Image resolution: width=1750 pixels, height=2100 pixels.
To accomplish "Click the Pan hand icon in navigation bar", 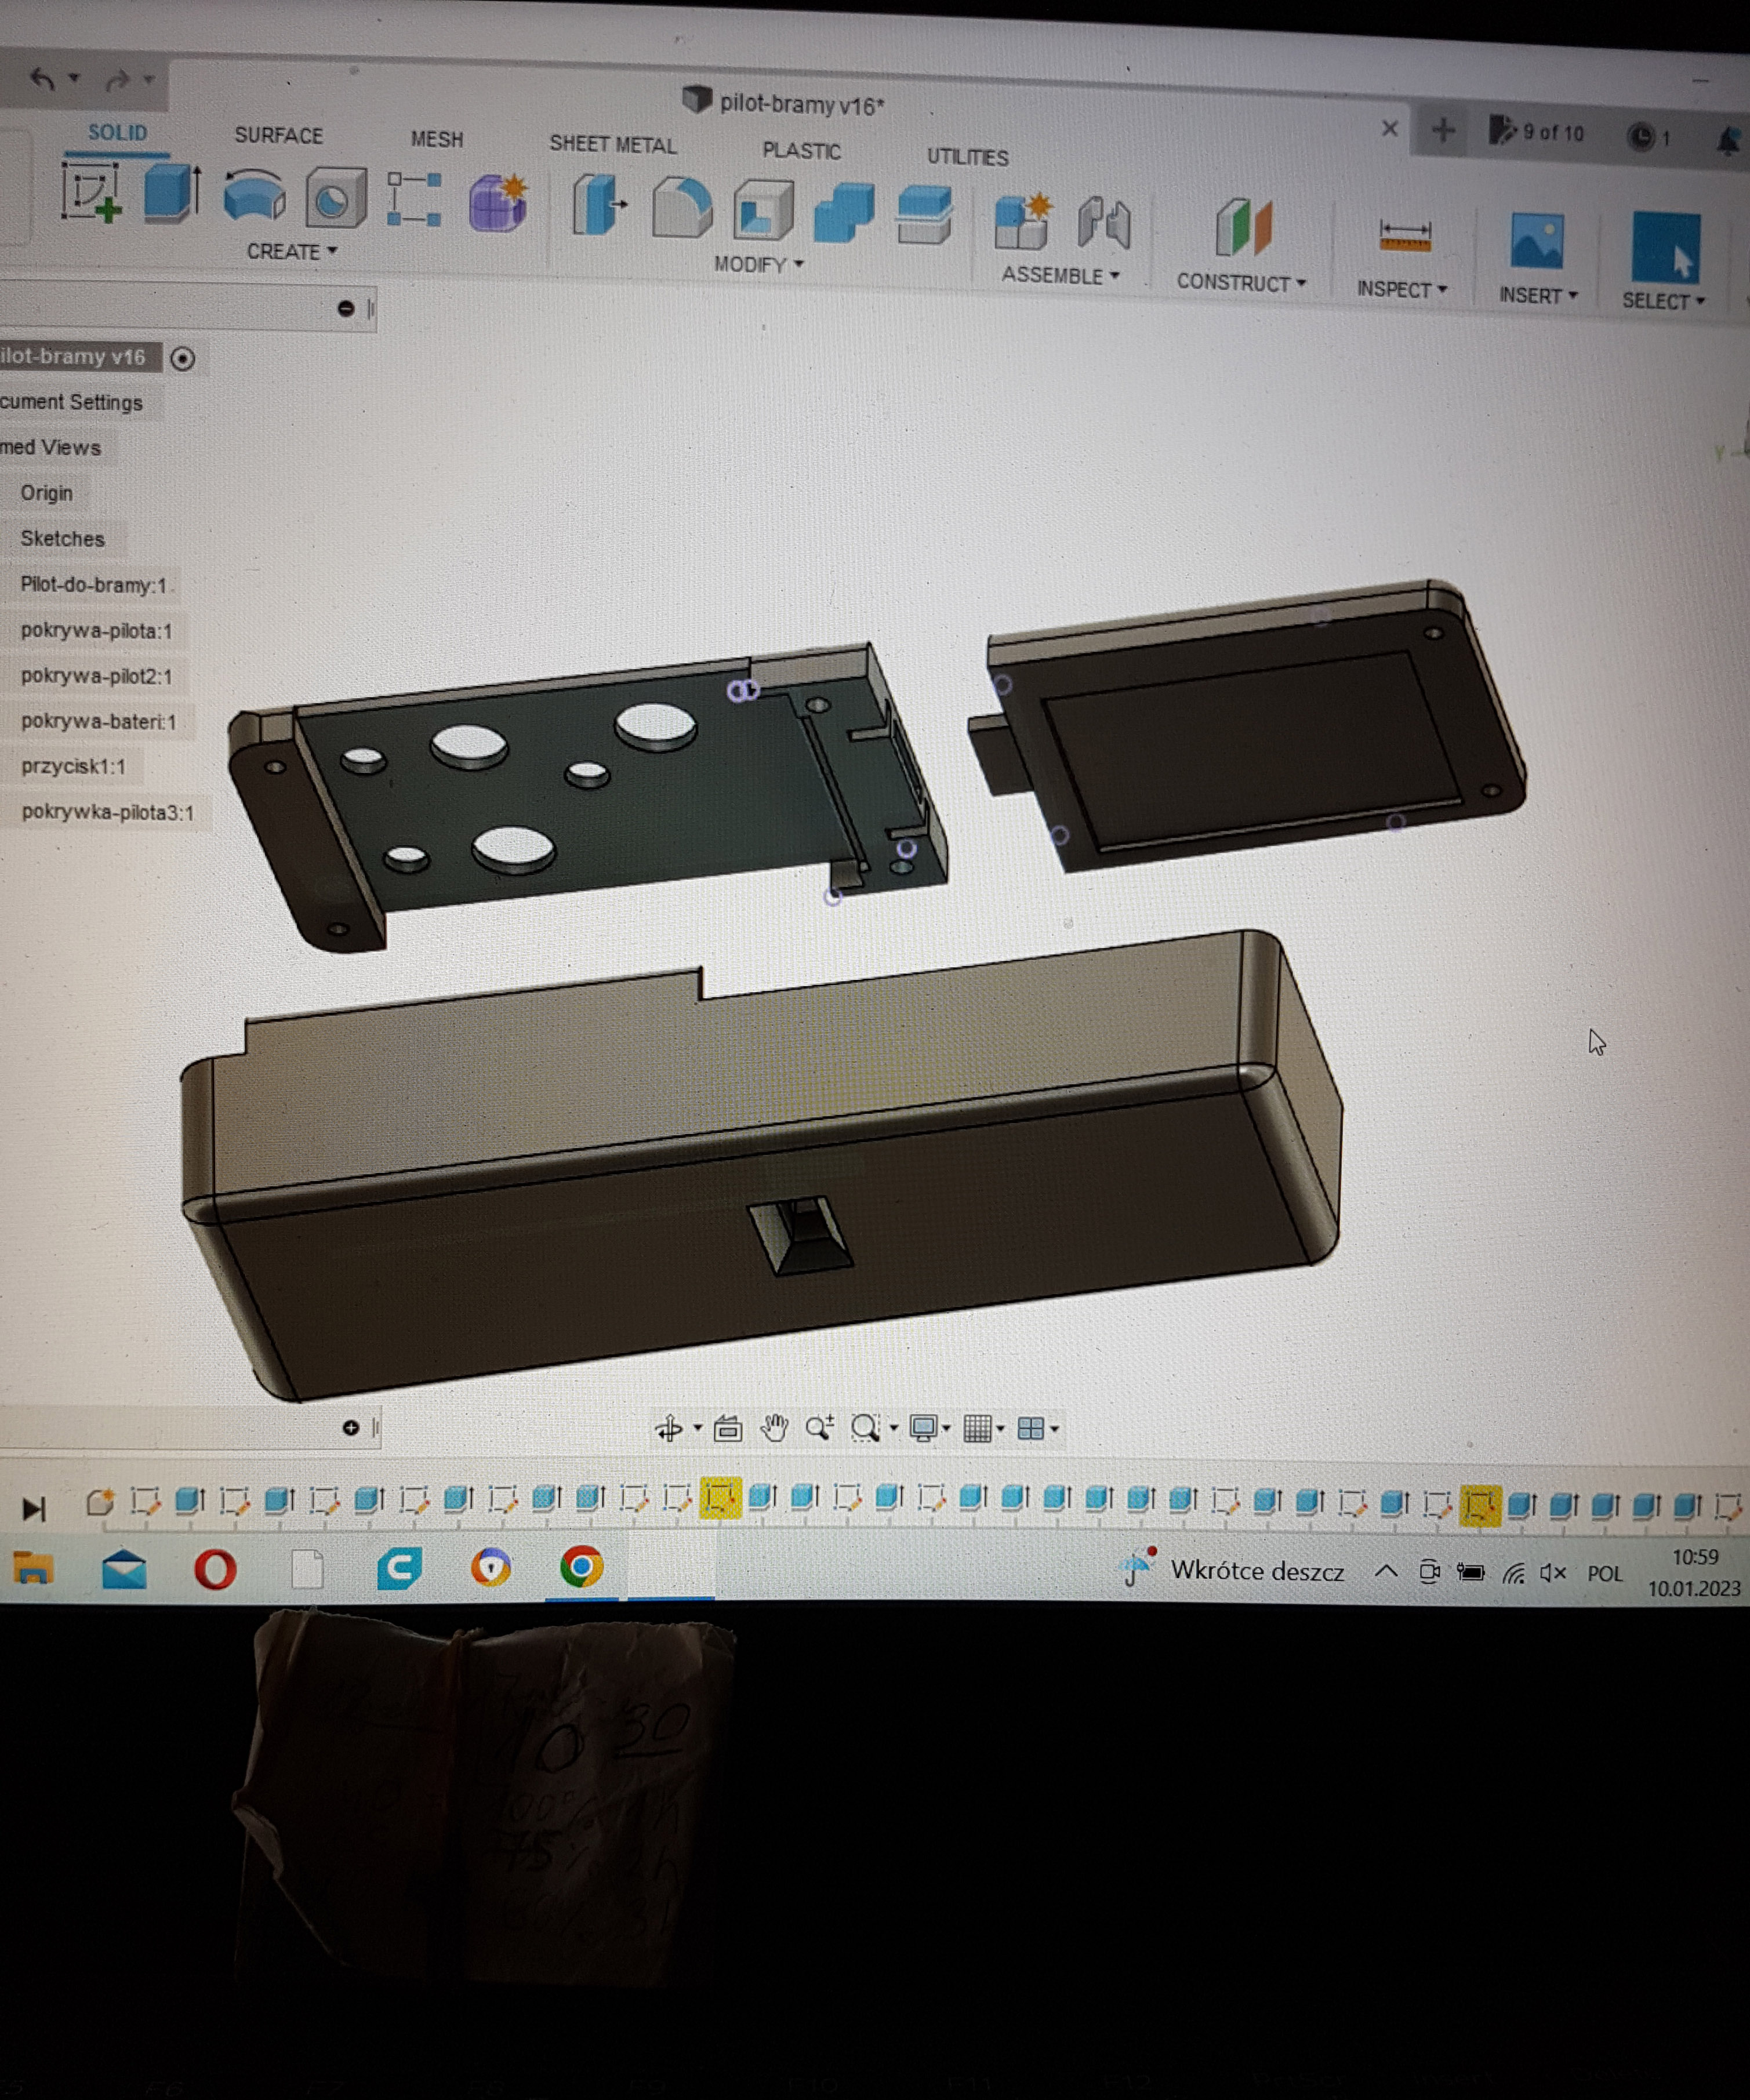I will [774, 1428].
